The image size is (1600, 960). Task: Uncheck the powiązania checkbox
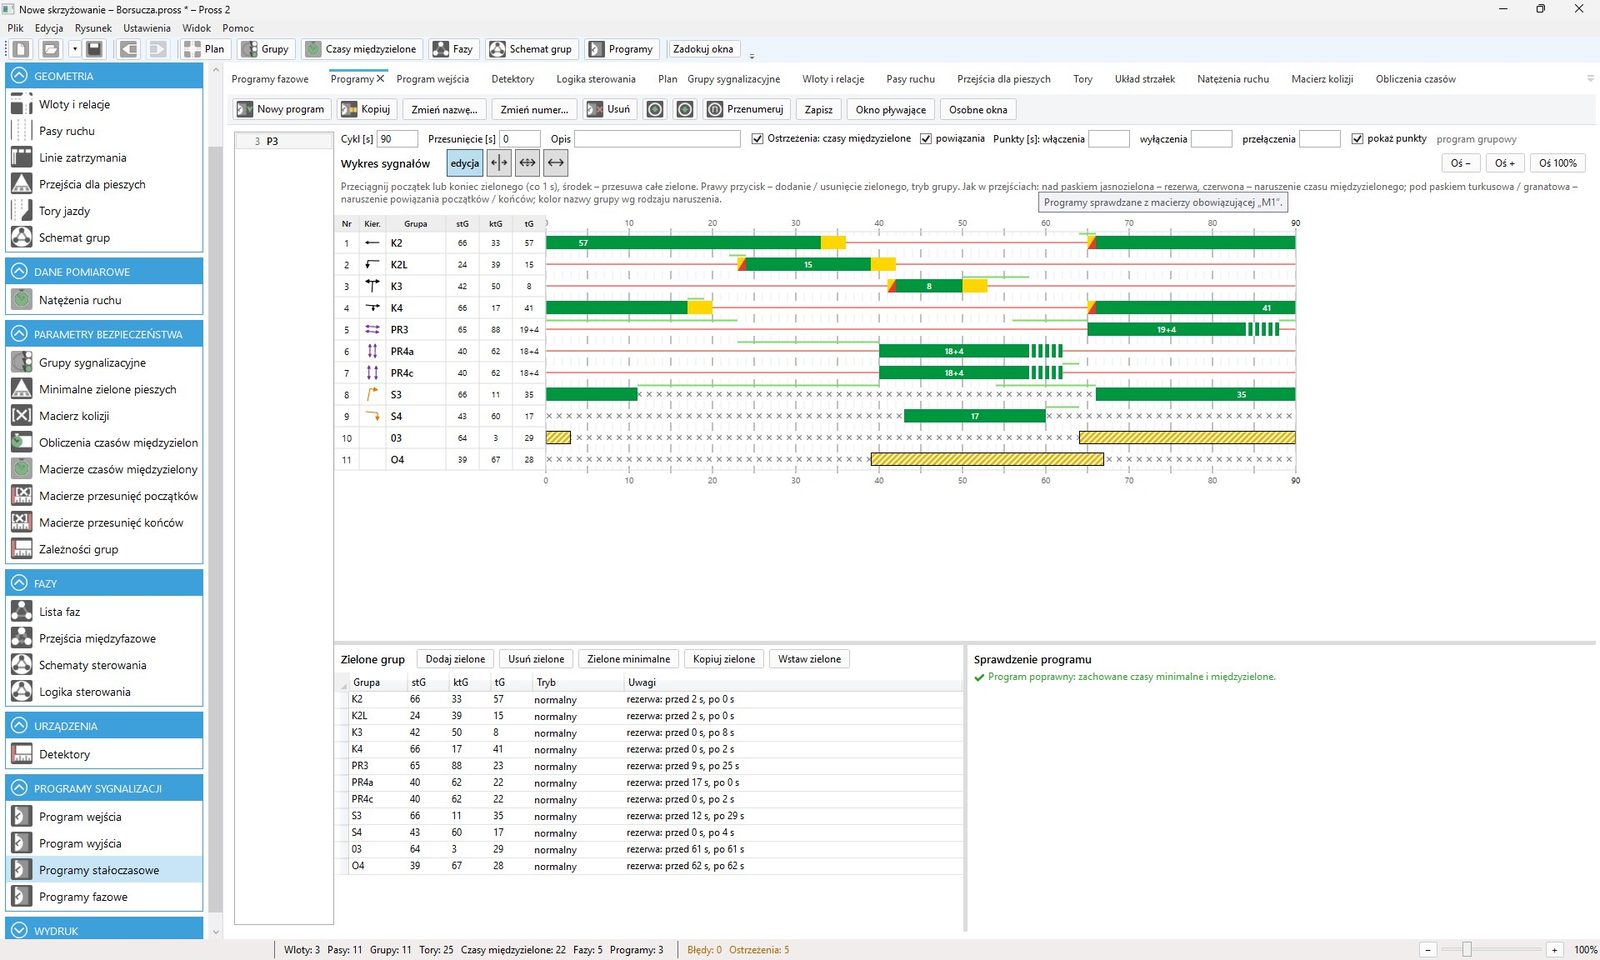(x=926, y=139)
